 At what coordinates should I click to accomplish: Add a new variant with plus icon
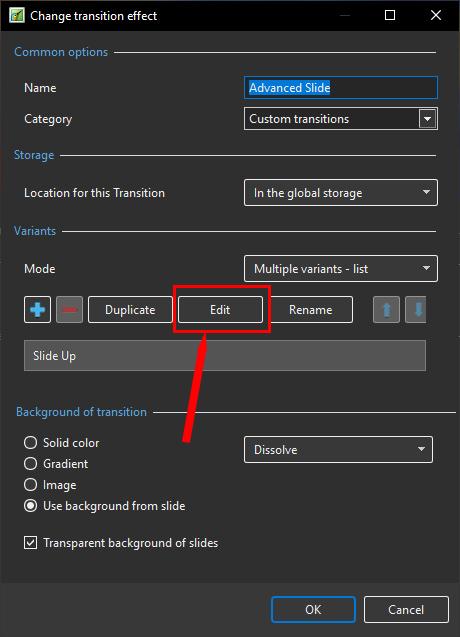coord(37,310)
